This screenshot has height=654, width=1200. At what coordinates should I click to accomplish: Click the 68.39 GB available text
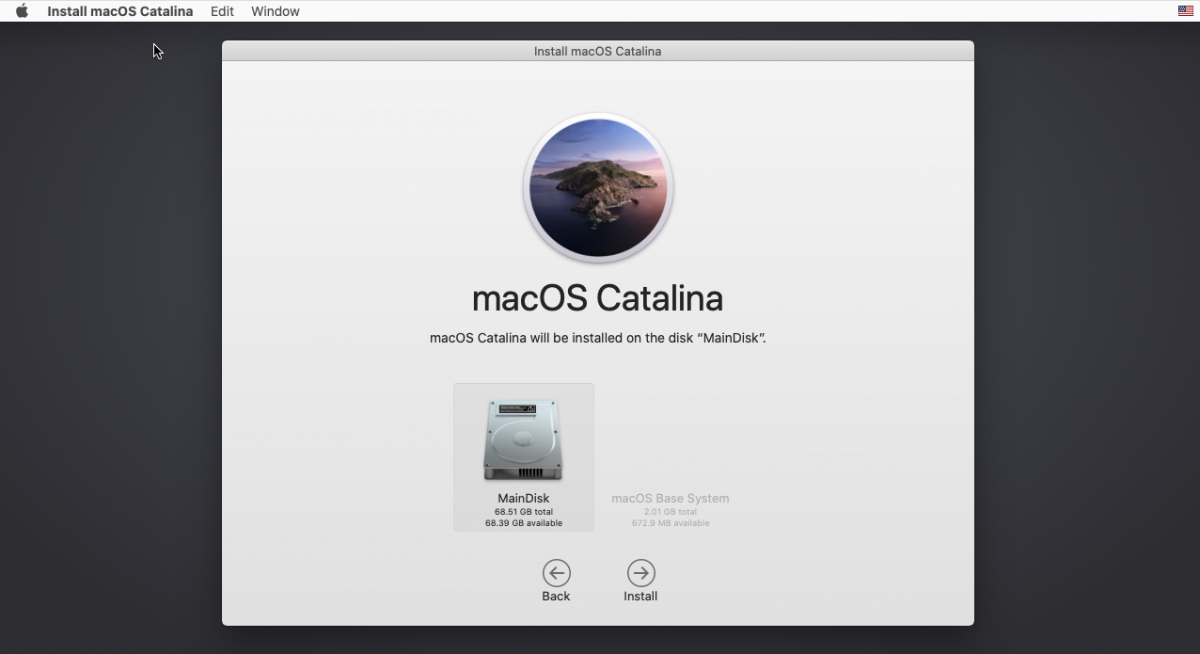[x=523, y=523]
